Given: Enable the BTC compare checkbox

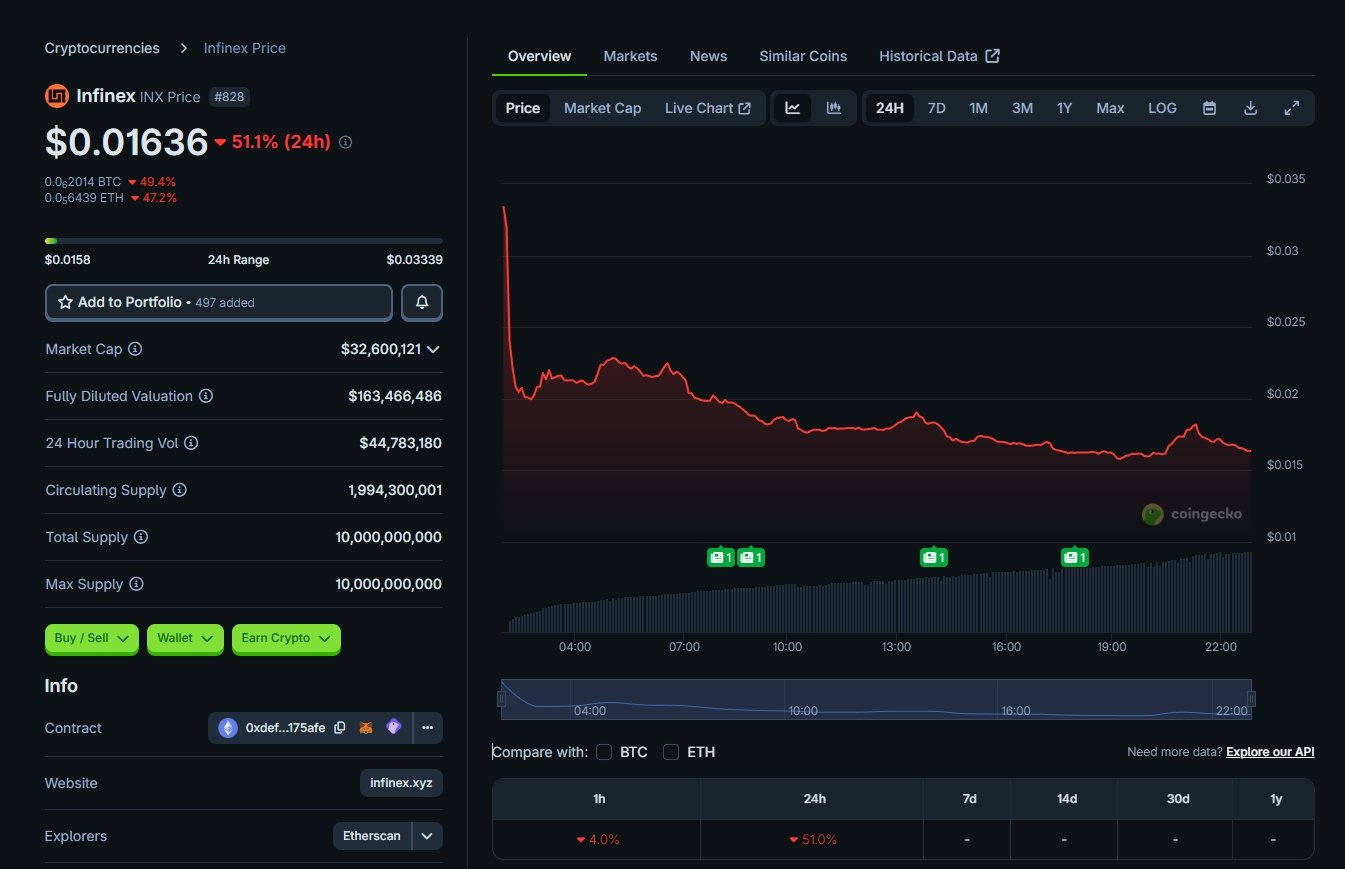Looking at the screenshot, I should (x=604, y=752).
